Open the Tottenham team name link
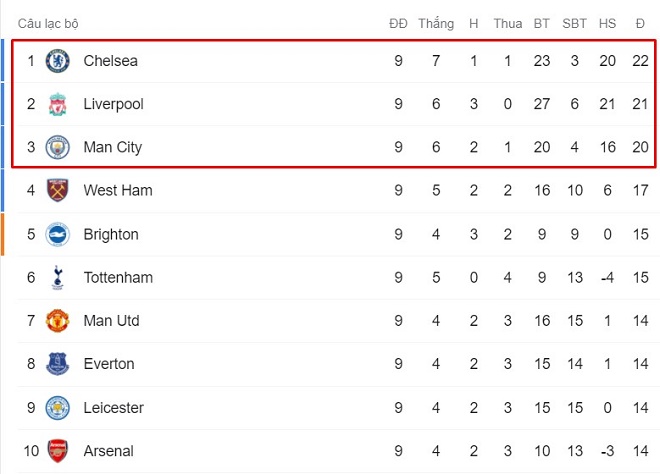Screen dimensions: 660x474 point(118,277)
